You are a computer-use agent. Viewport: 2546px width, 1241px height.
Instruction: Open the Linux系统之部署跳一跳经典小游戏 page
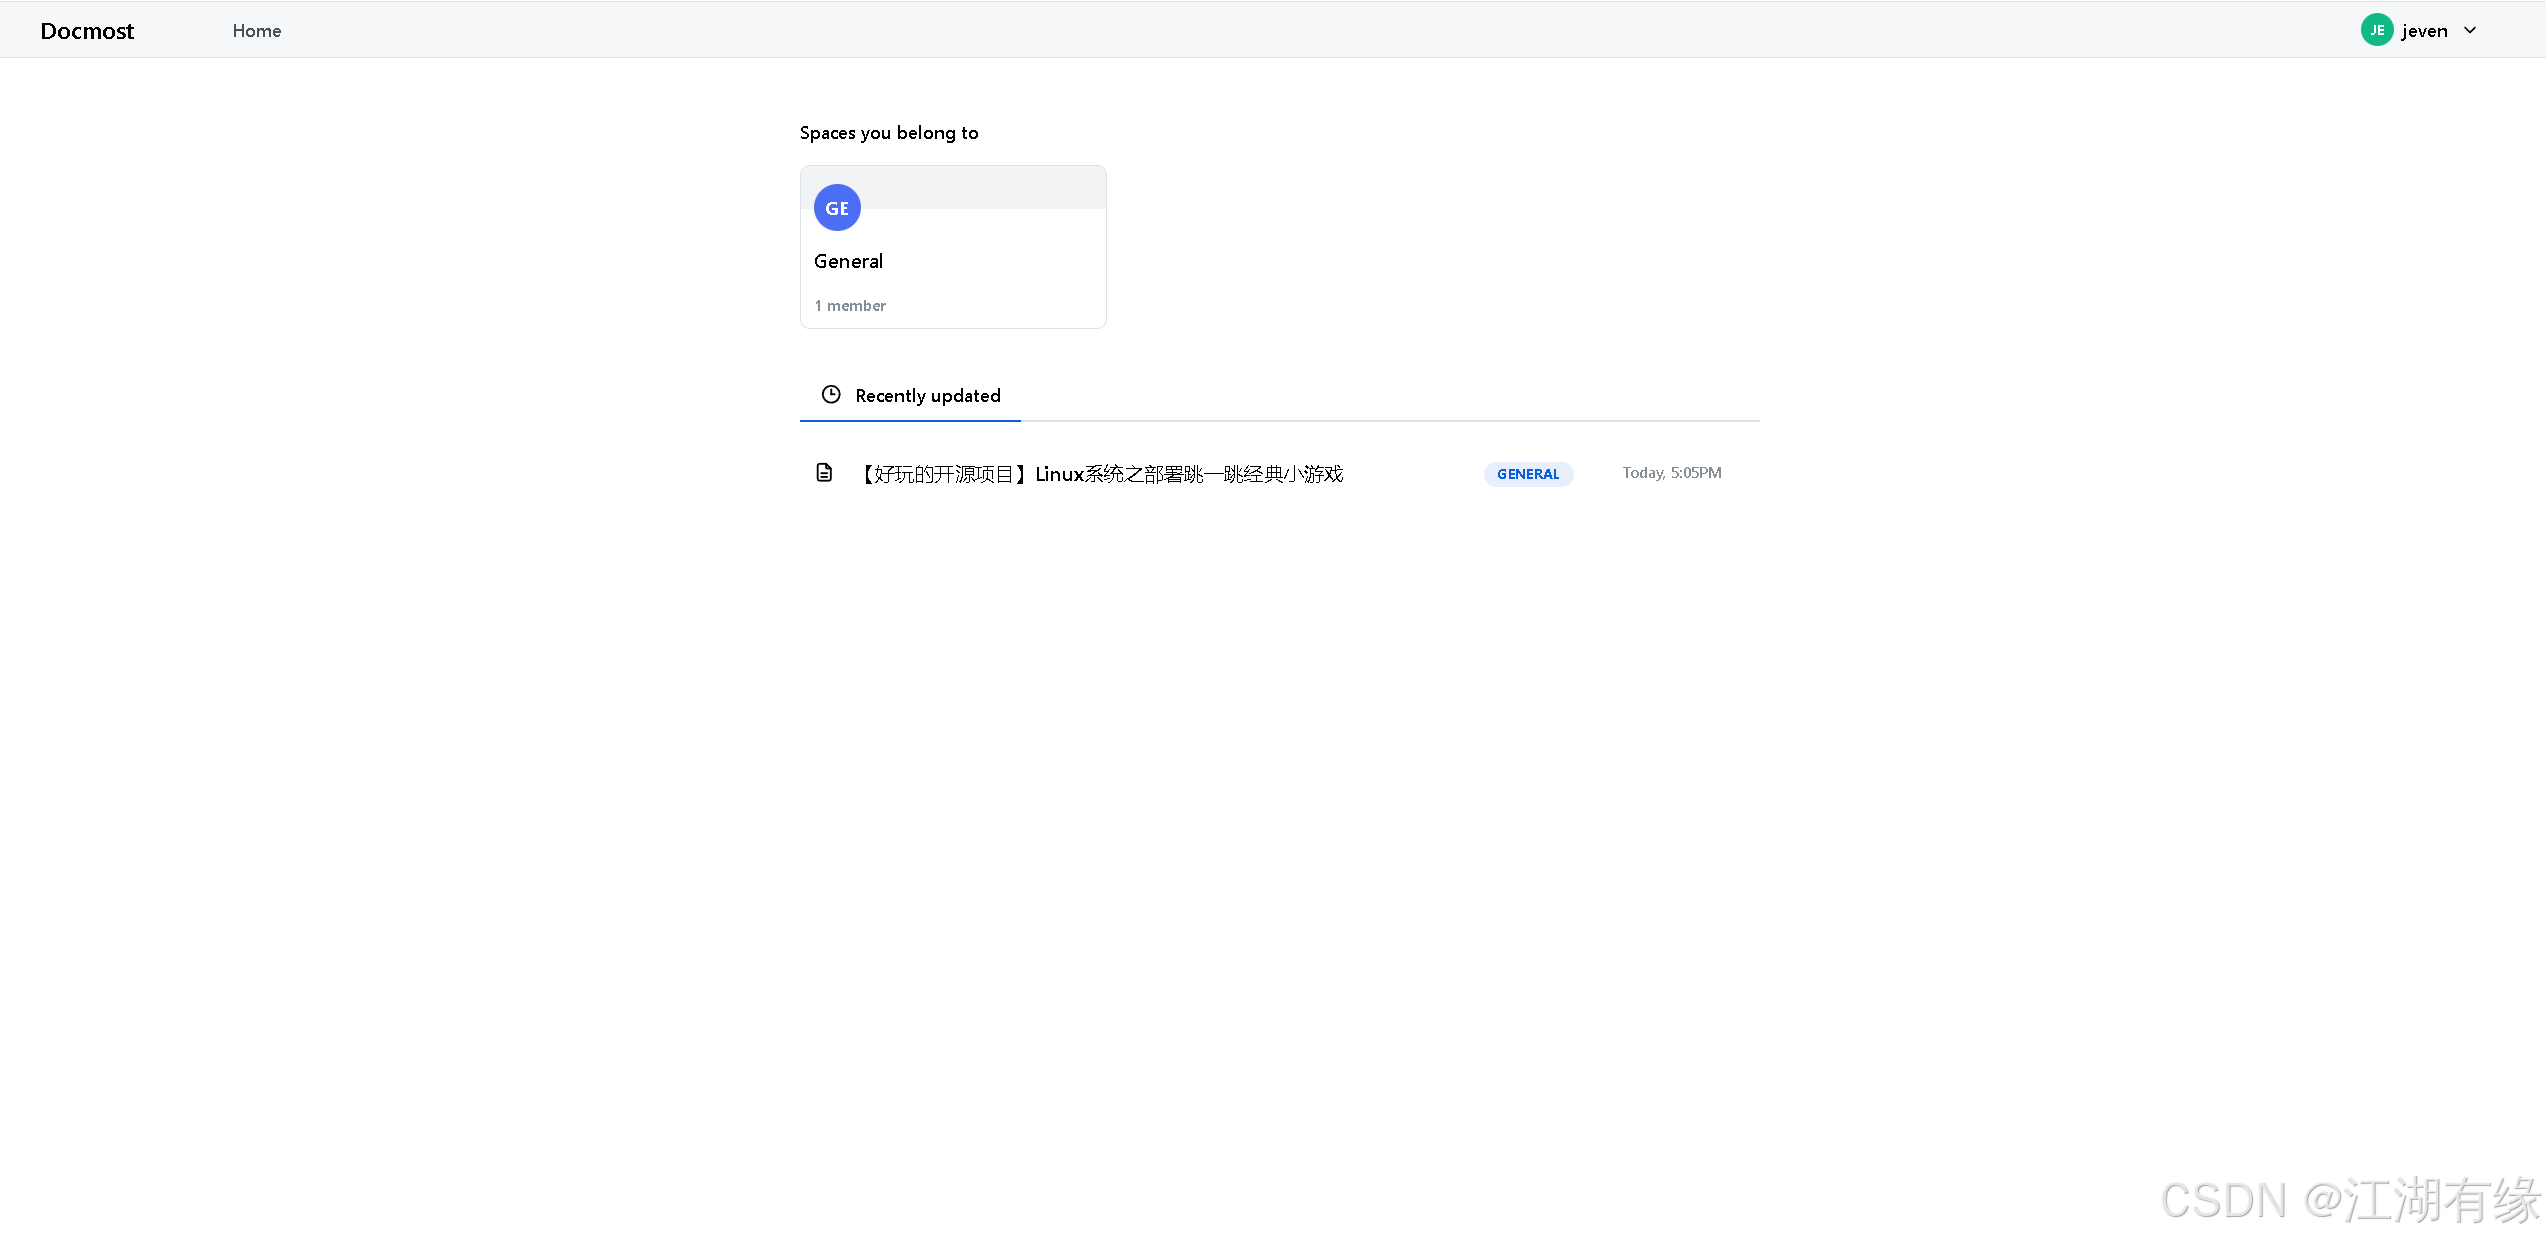pos(1189,474)
